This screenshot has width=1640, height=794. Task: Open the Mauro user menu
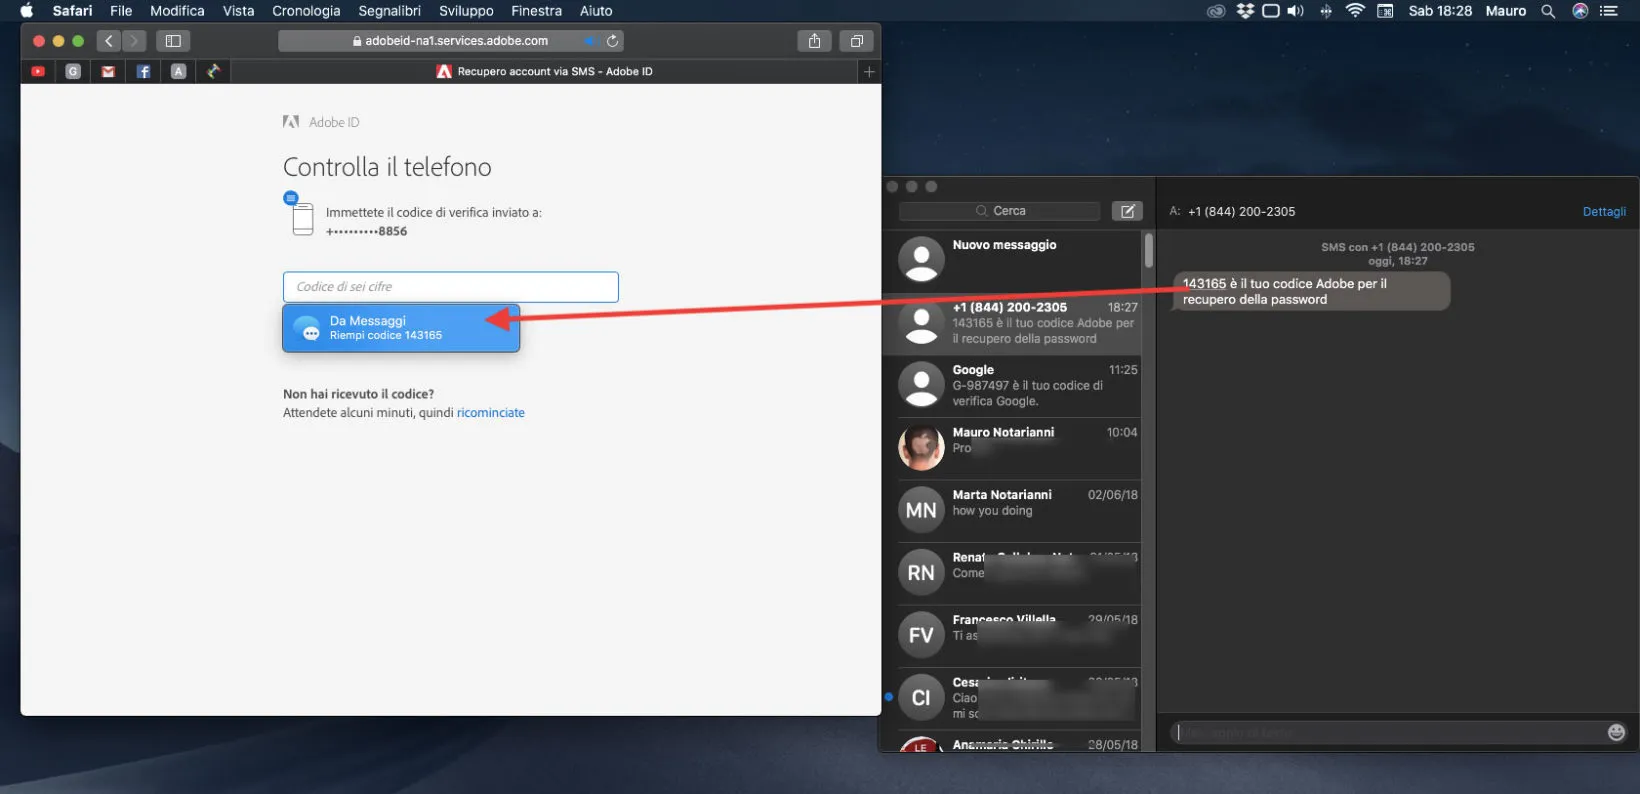(x=1505, y=11)
